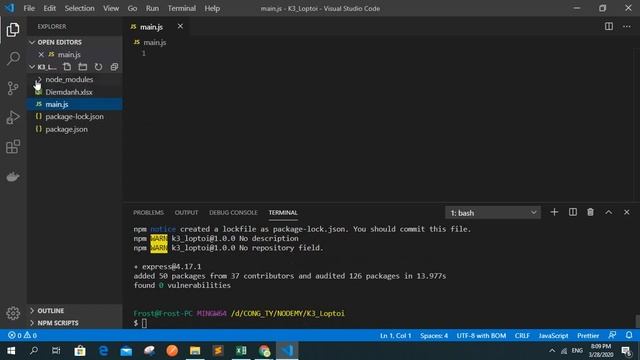The image size is (640, 360).
Task: Open the Edit menu
Action: coord(49,8)
